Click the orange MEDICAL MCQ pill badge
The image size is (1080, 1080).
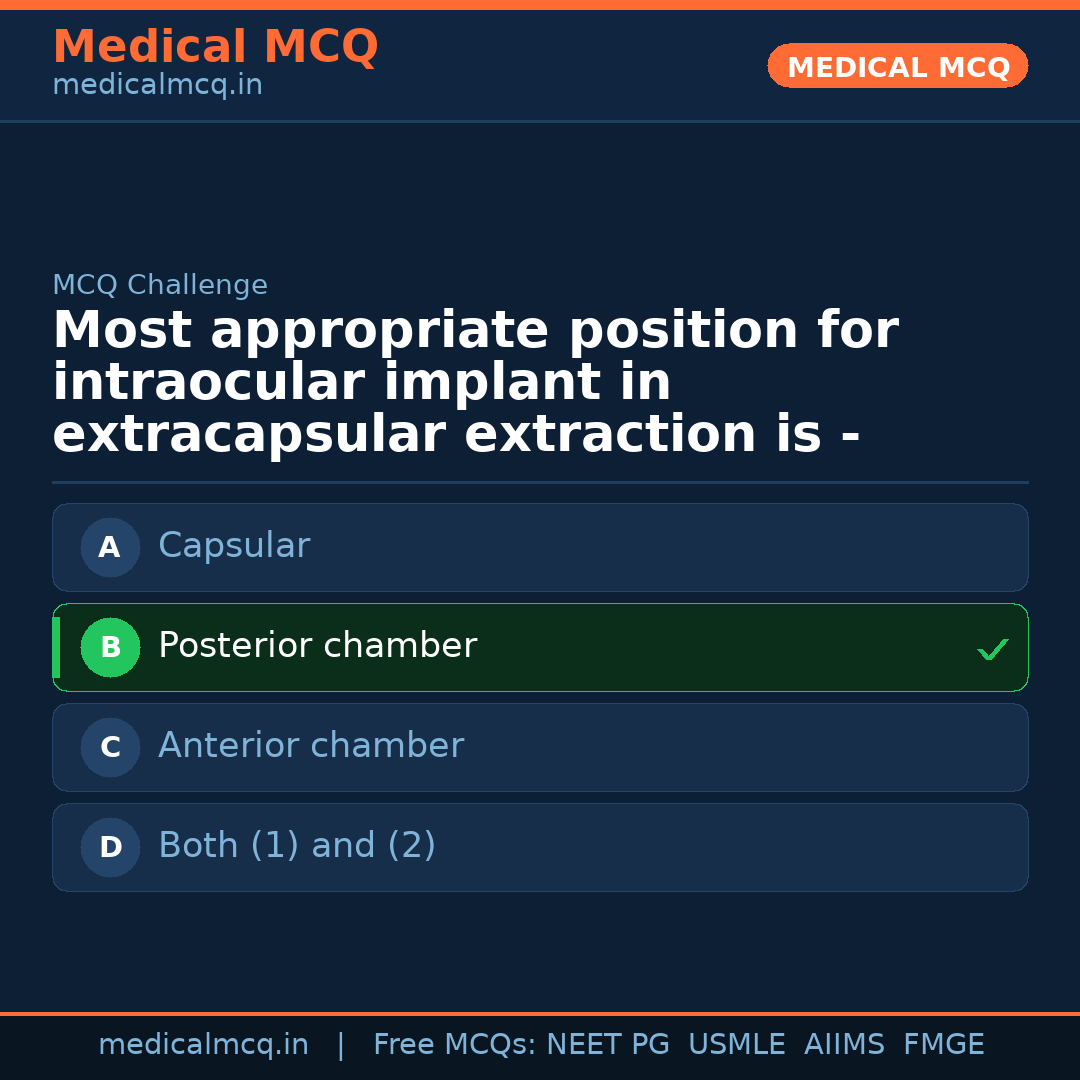[x=897, y=66]
